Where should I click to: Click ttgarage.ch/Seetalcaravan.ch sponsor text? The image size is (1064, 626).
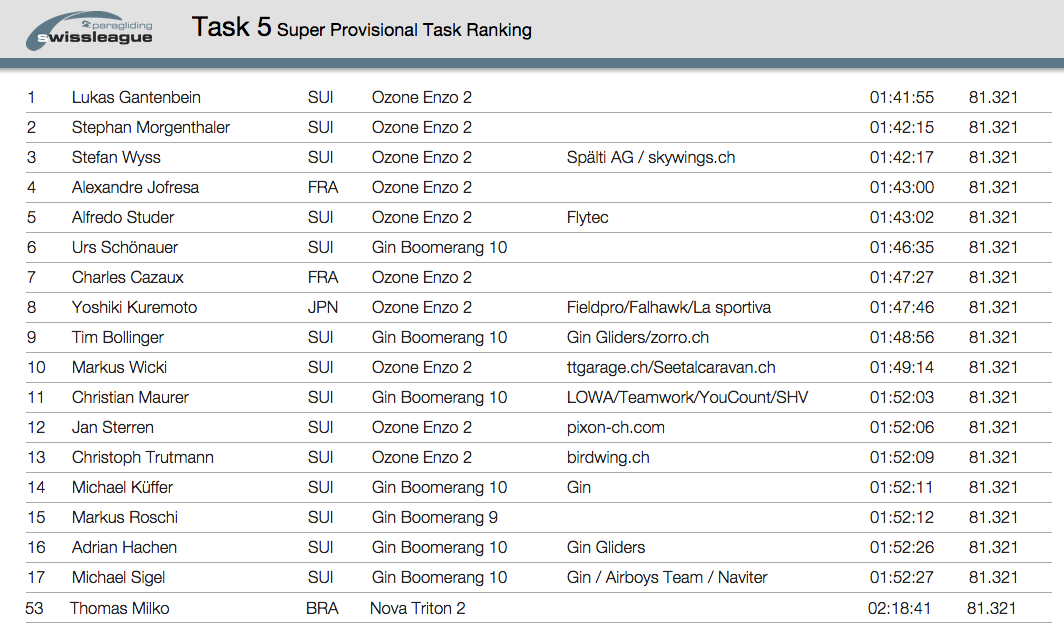tap(671, 368)
